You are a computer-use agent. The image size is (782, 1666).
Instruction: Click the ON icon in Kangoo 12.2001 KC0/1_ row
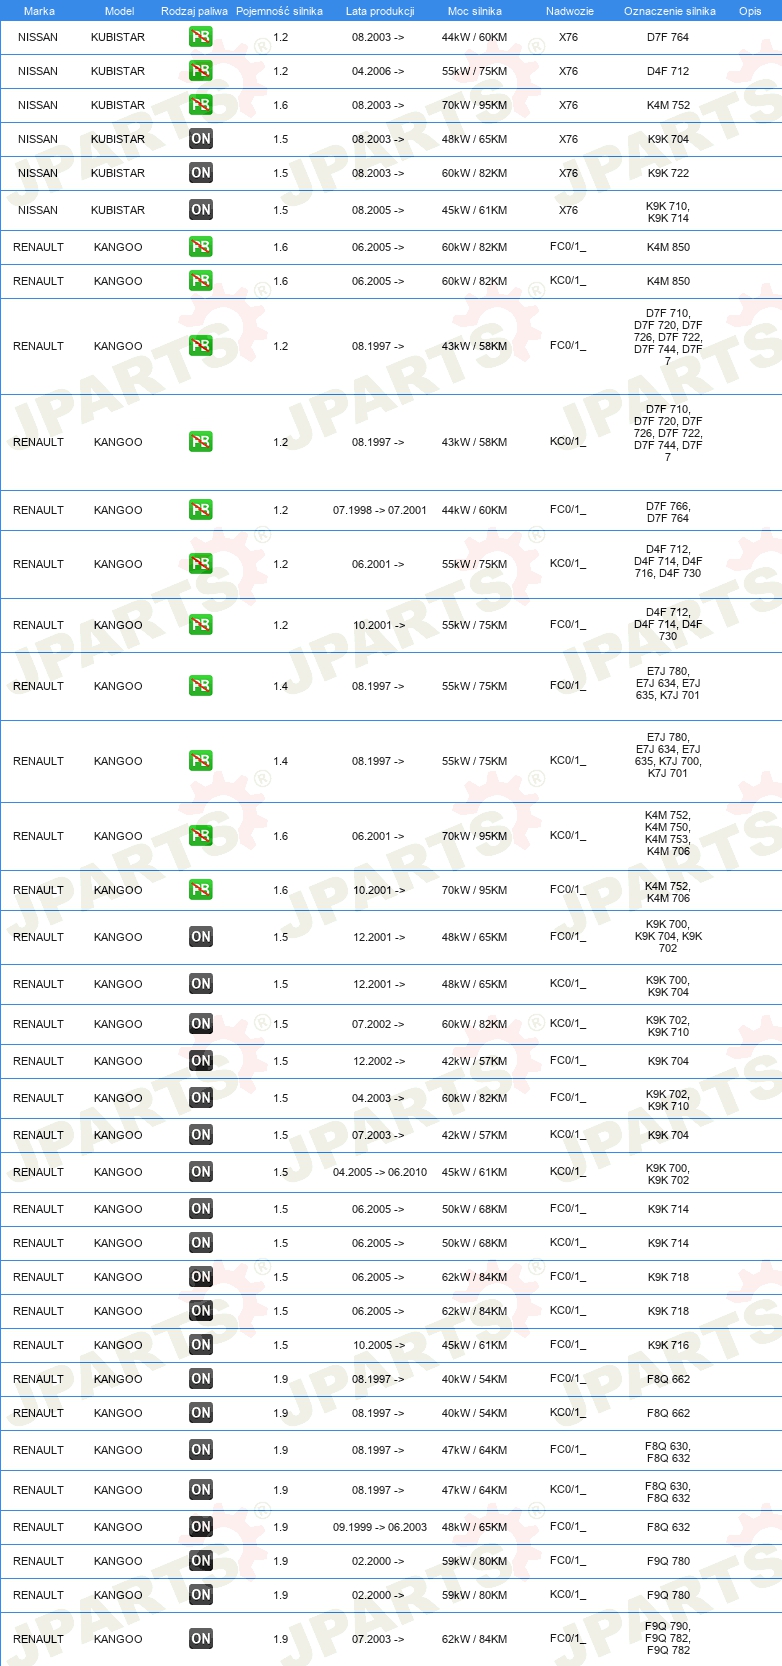point(200,984)
